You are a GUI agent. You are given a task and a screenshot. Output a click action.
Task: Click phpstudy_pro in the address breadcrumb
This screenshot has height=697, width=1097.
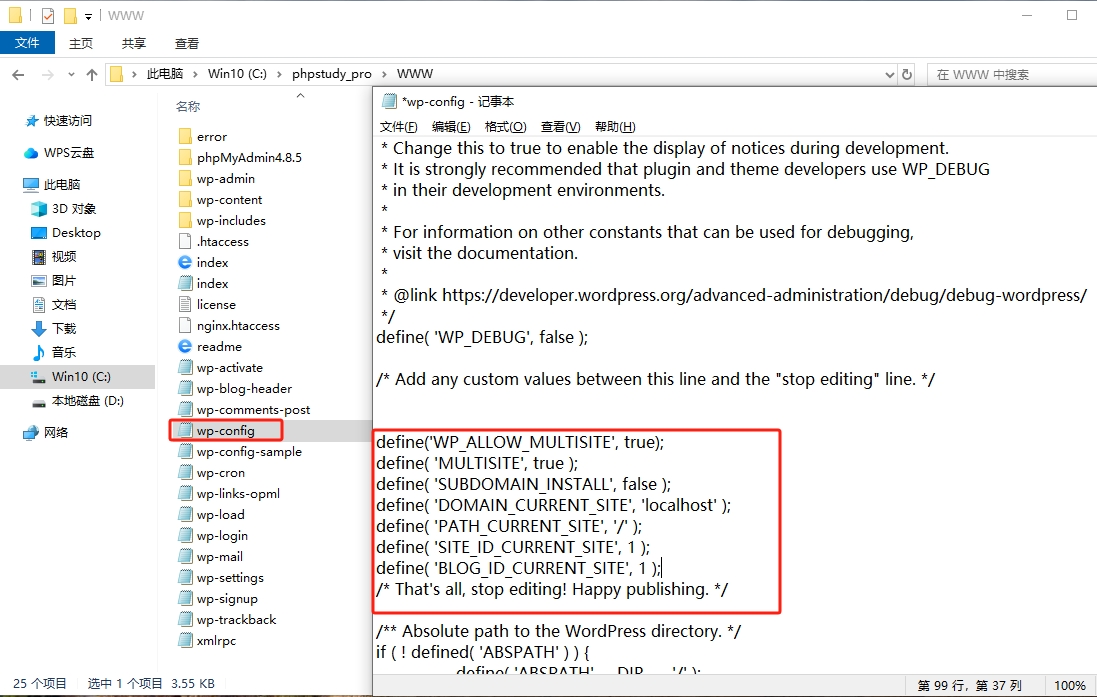[x=332, y=73]
